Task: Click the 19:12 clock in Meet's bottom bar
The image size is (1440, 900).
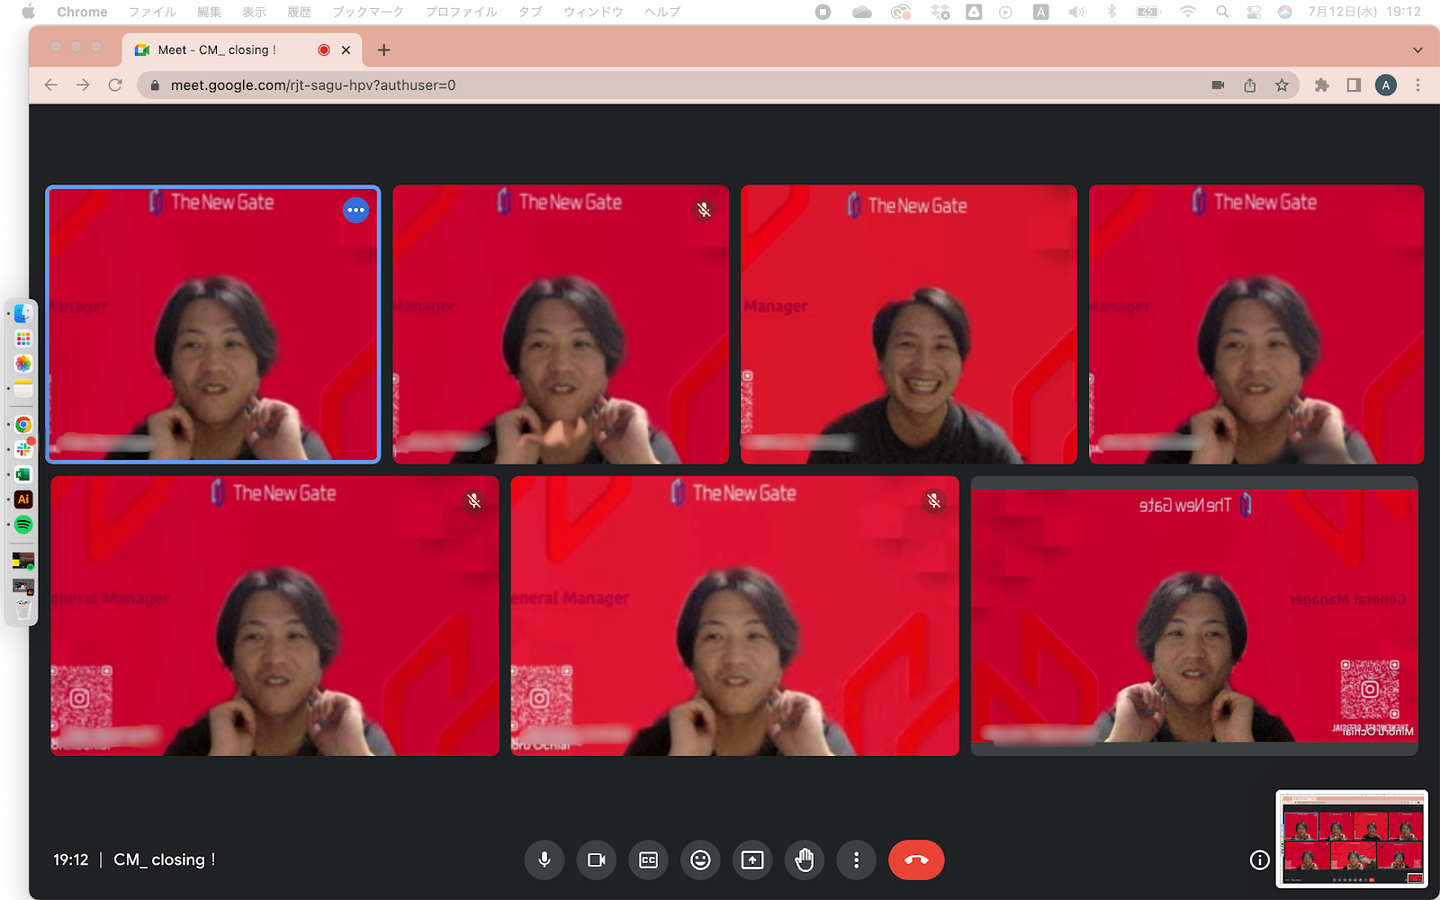Action: 71,860
